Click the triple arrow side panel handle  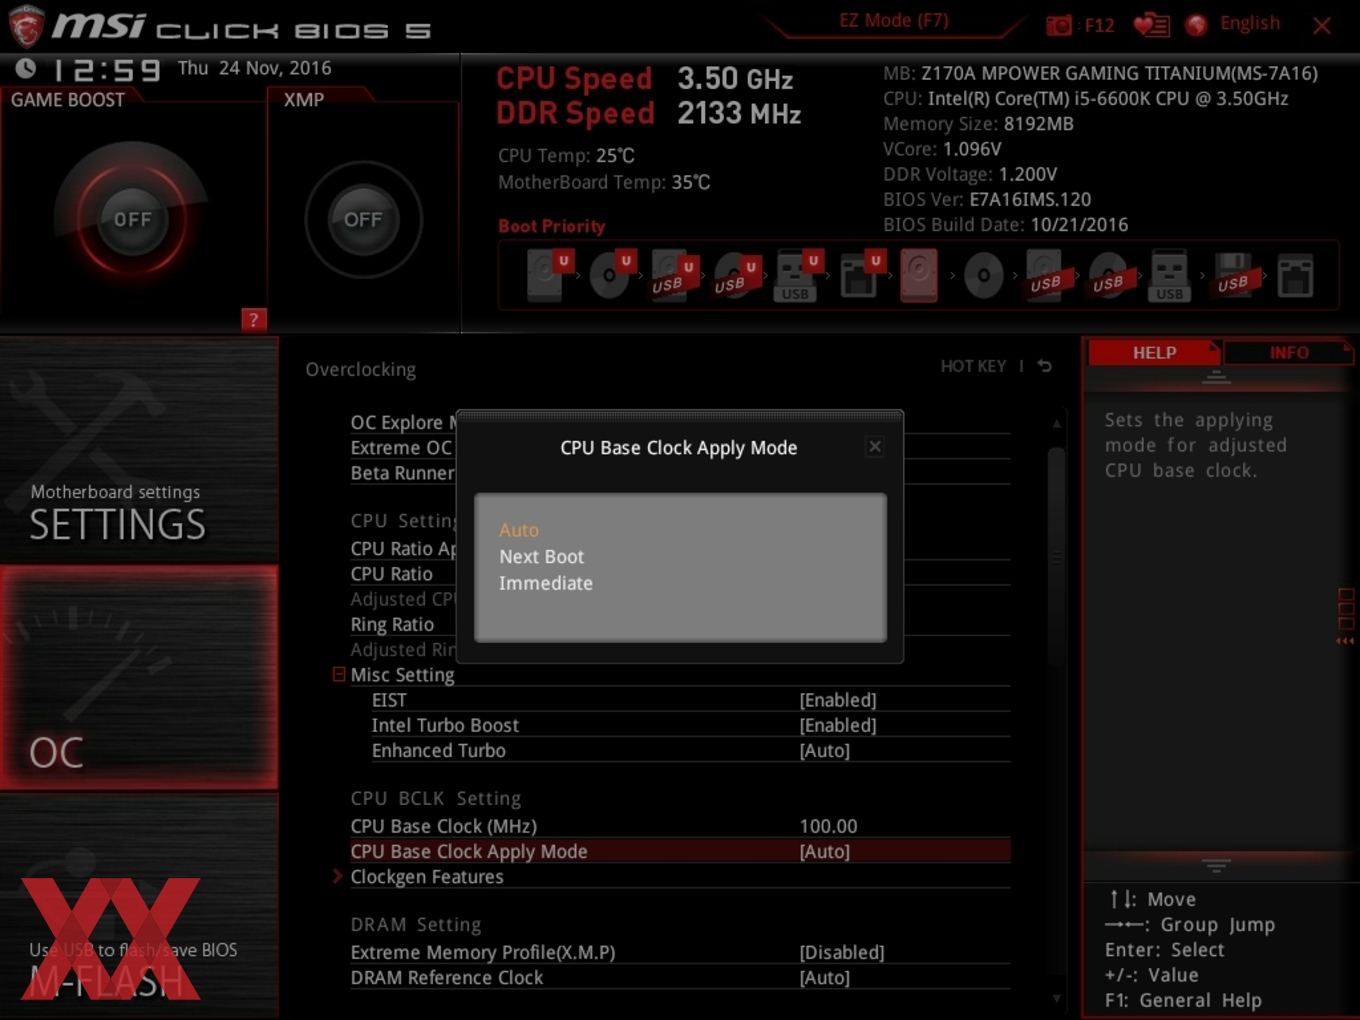1346,641
